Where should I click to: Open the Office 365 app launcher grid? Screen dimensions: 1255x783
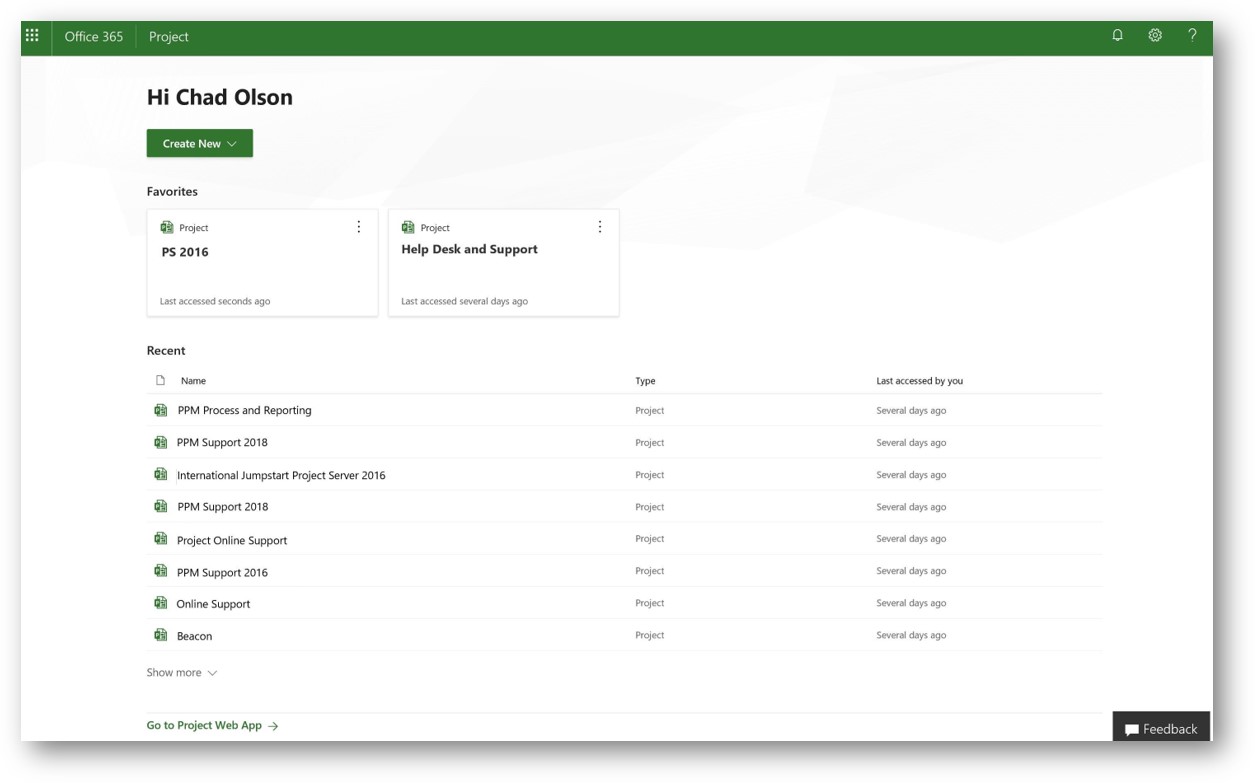(x=32, y=36)
